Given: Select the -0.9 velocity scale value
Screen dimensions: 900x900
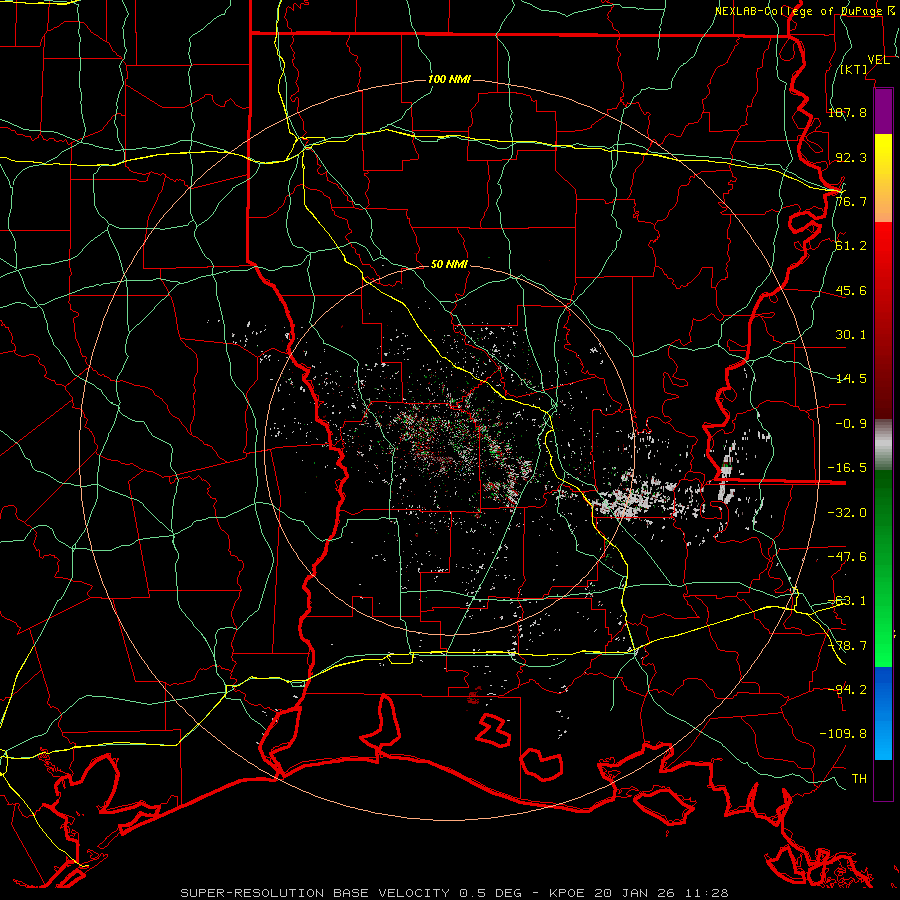Looking at the screenshot, I should pos(851,424).
